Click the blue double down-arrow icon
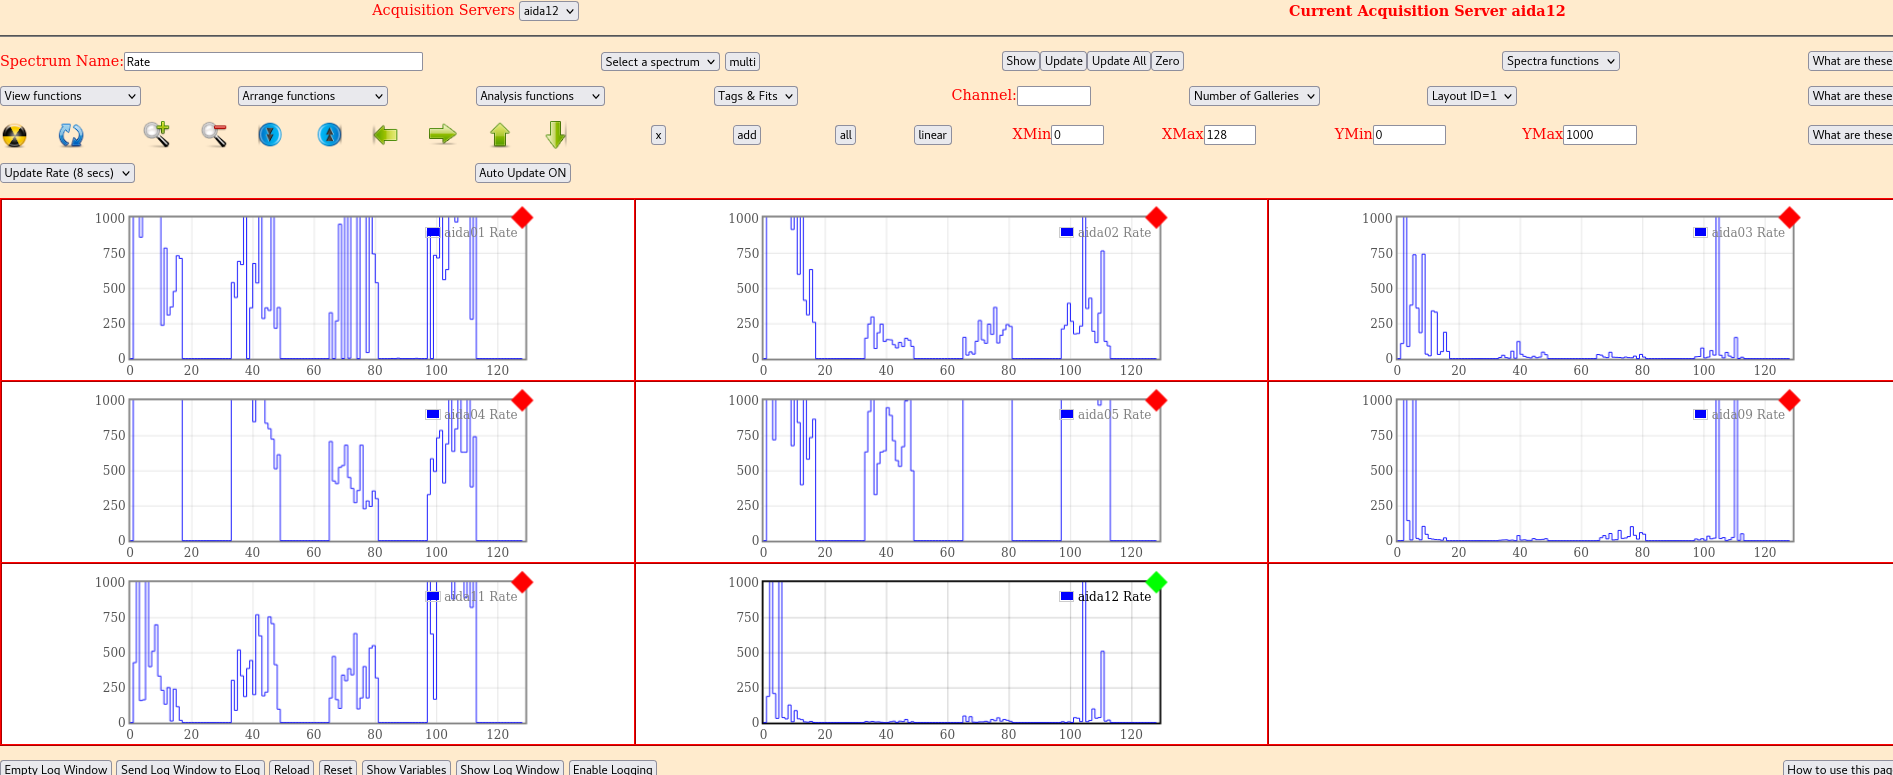The image size is (1893, 775). [x=270, y=135]
